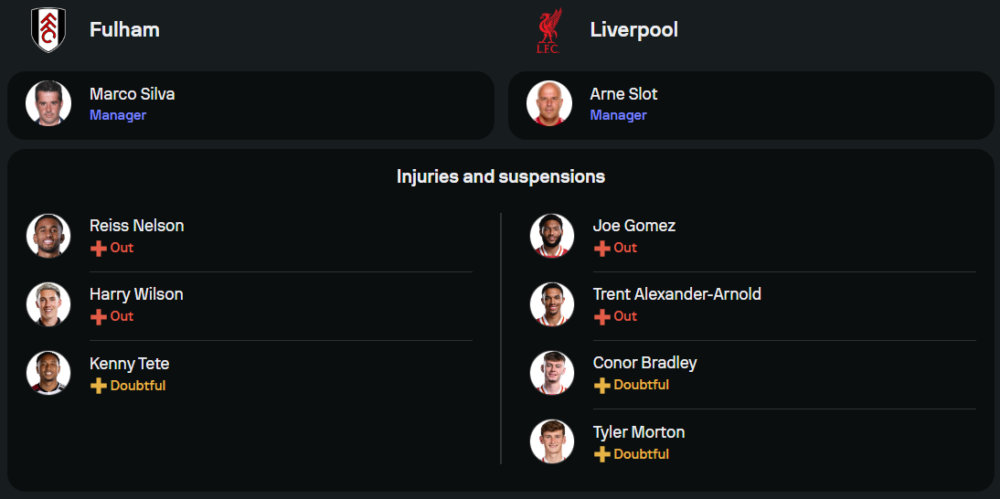Click the Injuries and suspensions heading
Viewport: 1000px width, 499px height.
[500, 177]
